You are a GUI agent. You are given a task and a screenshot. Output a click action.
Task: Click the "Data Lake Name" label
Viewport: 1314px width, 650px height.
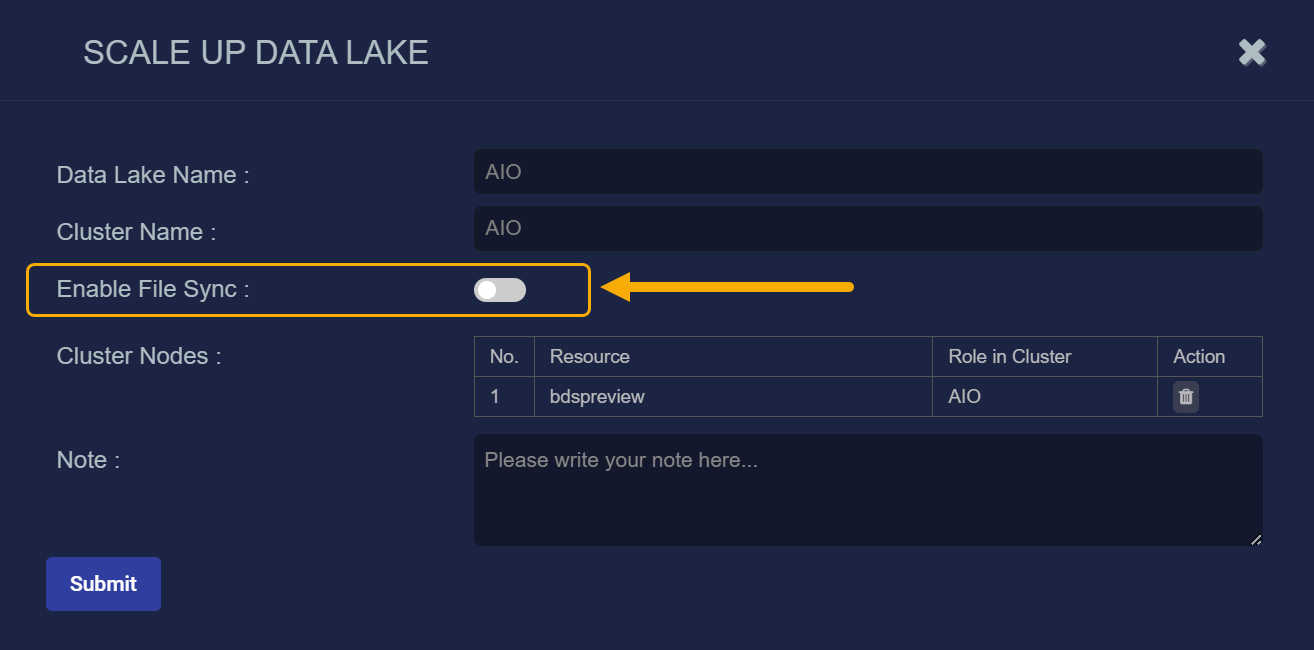click(153, 175)
